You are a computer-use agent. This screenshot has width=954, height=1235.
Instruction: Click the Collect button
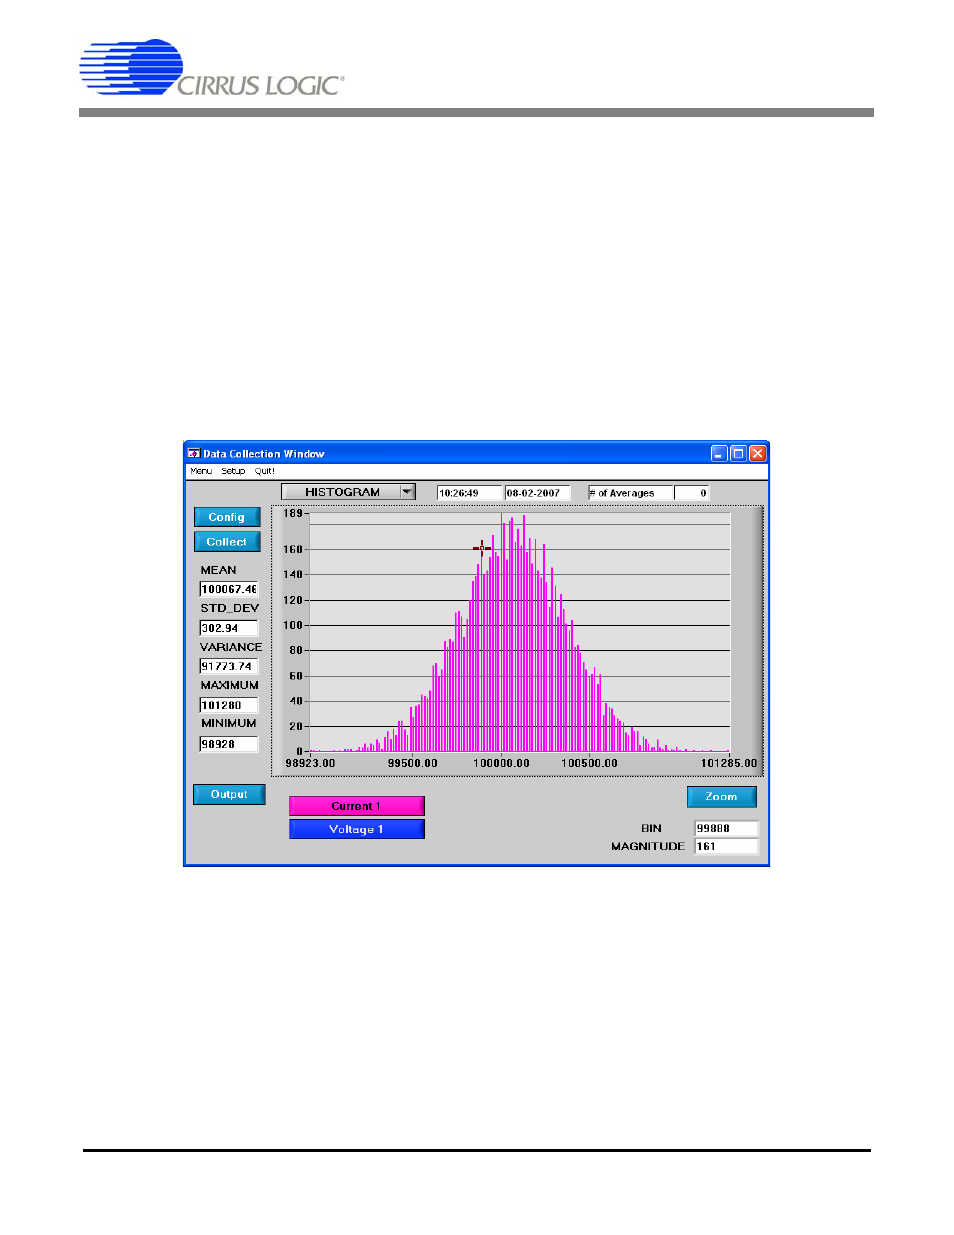tap(227, 542)
